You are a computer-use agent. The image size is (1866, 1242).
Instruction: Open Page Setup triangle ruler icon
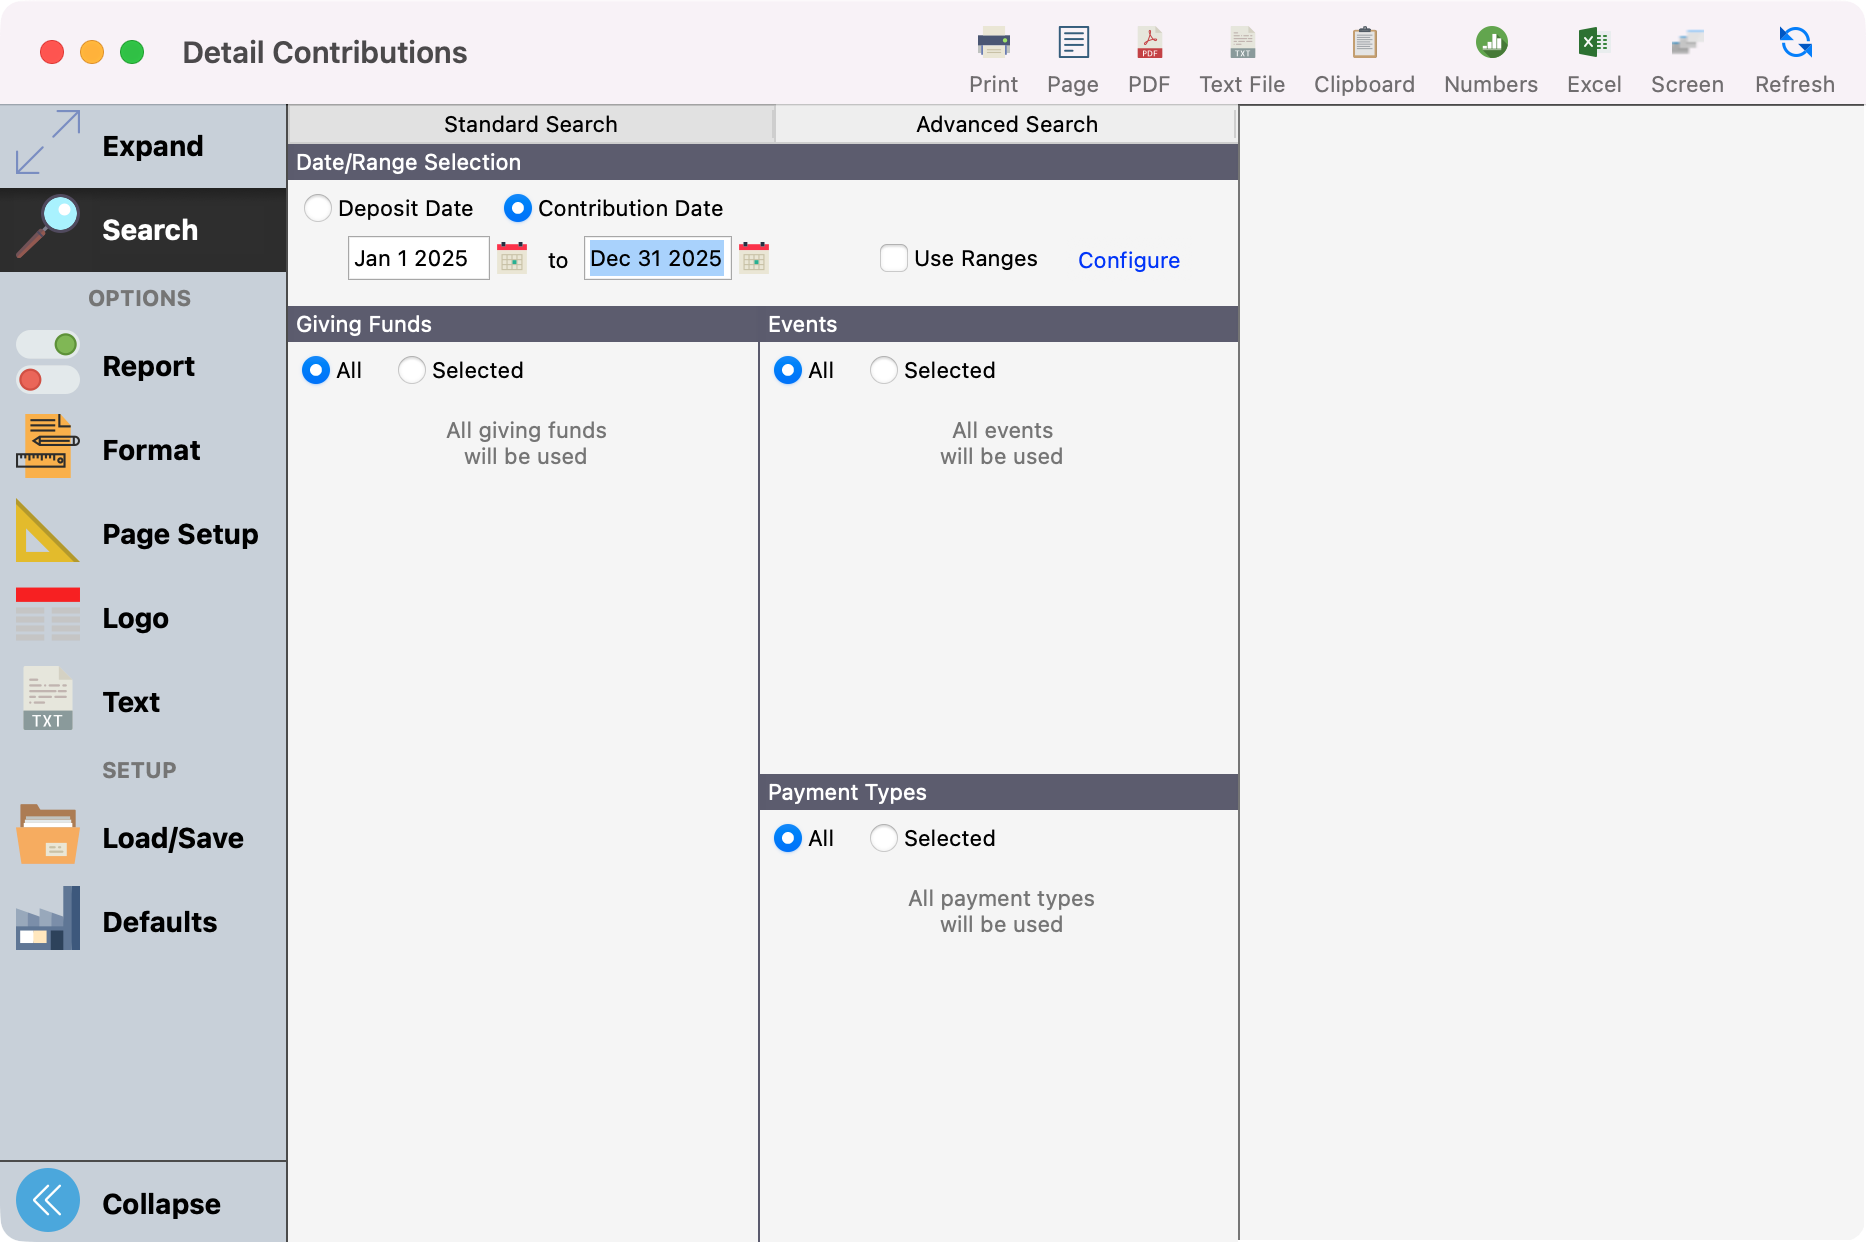[x=48, y=531]
